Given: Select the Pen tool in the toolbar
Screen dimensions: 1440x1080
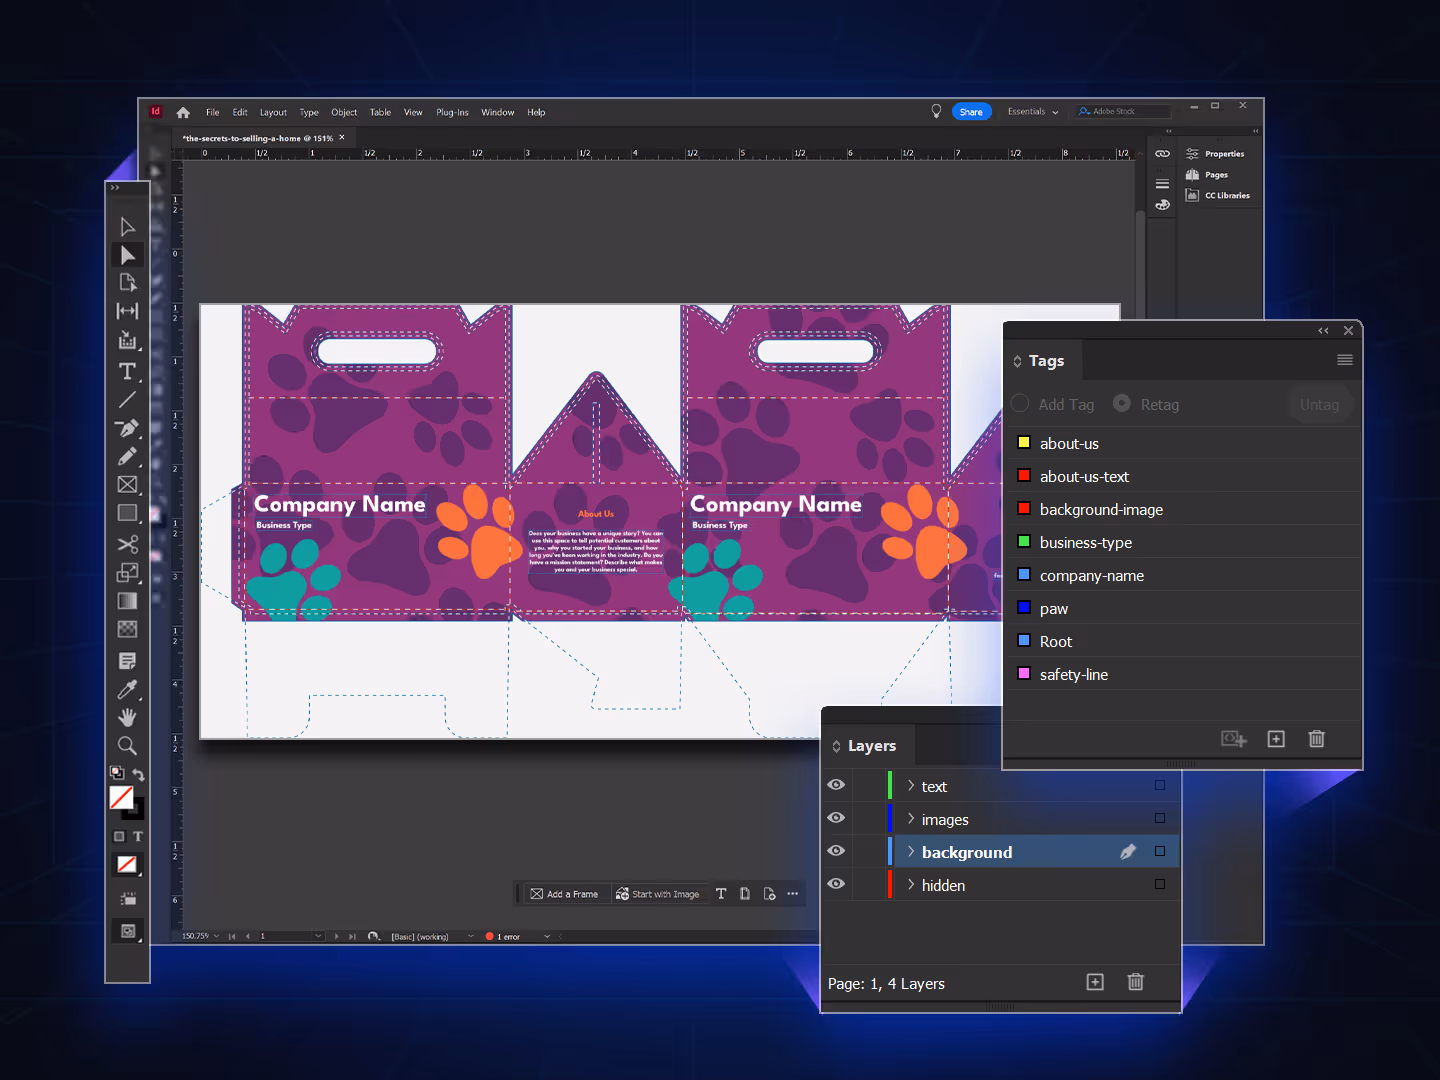Looking at the screenshot, I should coord(127,428).
